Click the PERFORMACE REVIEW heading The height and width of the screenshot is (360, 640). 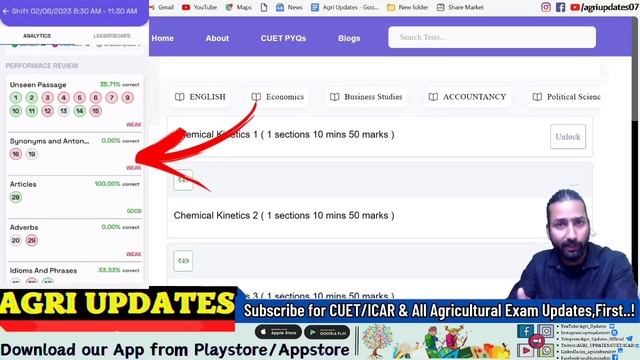click(42, 66)
